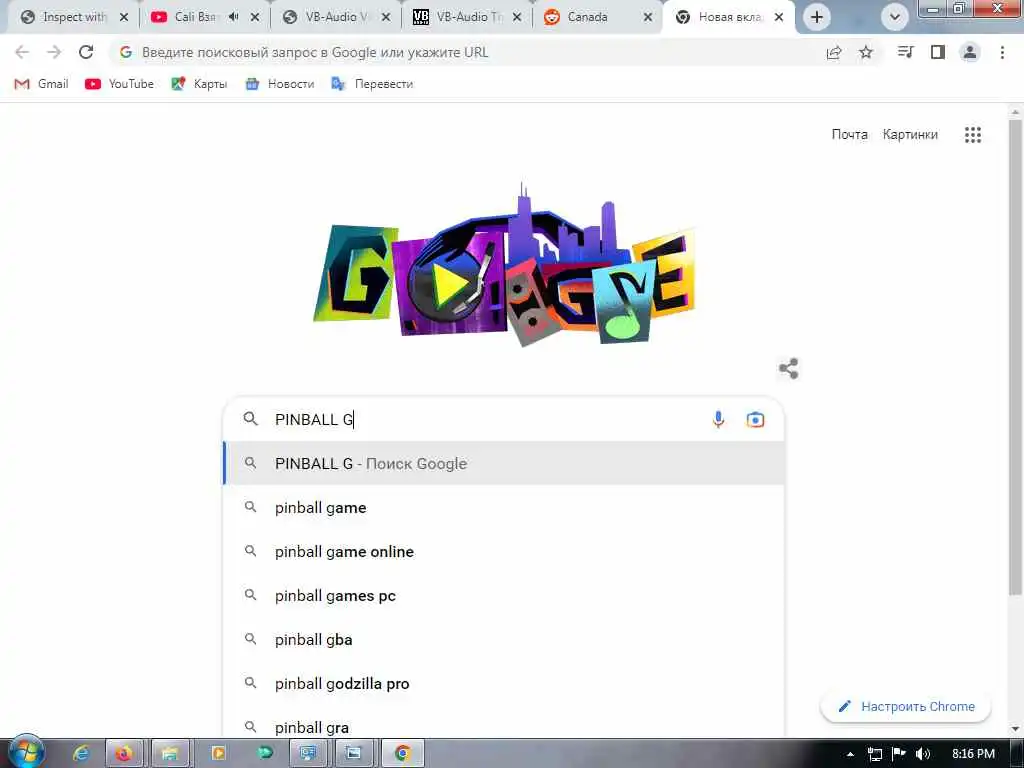Click the Chrome icon in taskbar
1024x768 pixels.
402,753
